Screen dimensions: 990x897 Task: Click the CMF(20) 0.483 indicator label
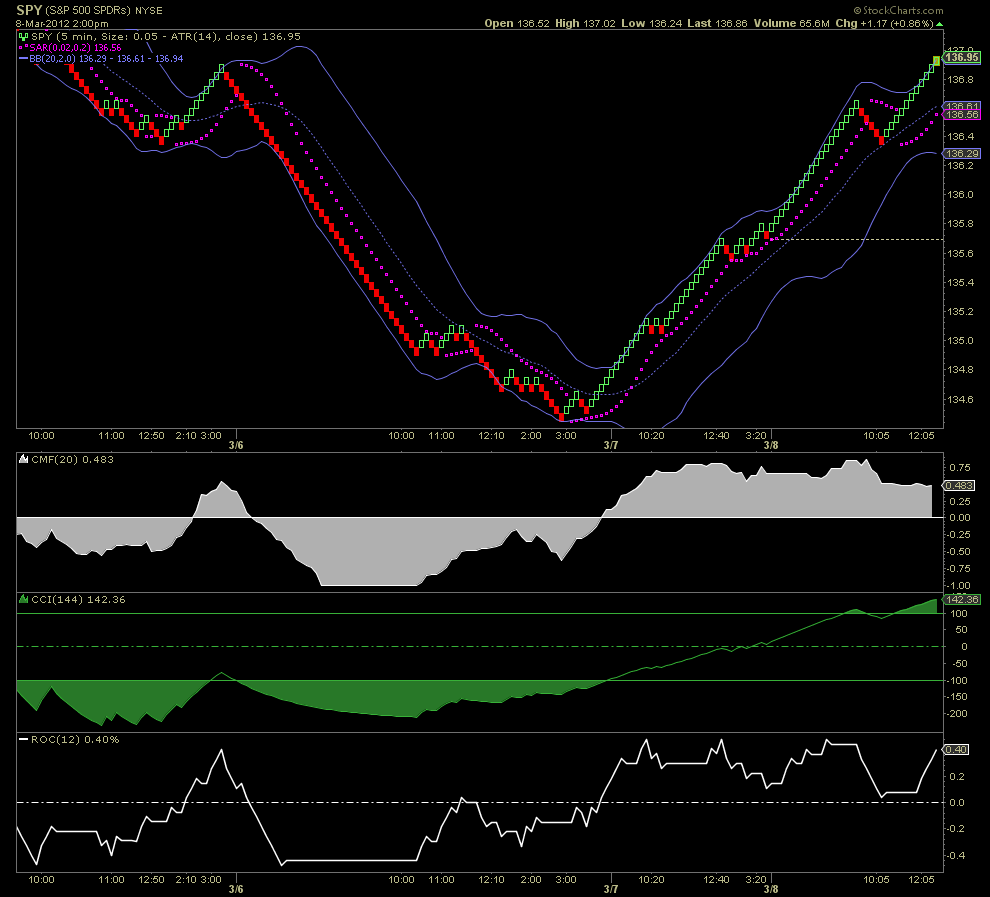tap(73, 460)
